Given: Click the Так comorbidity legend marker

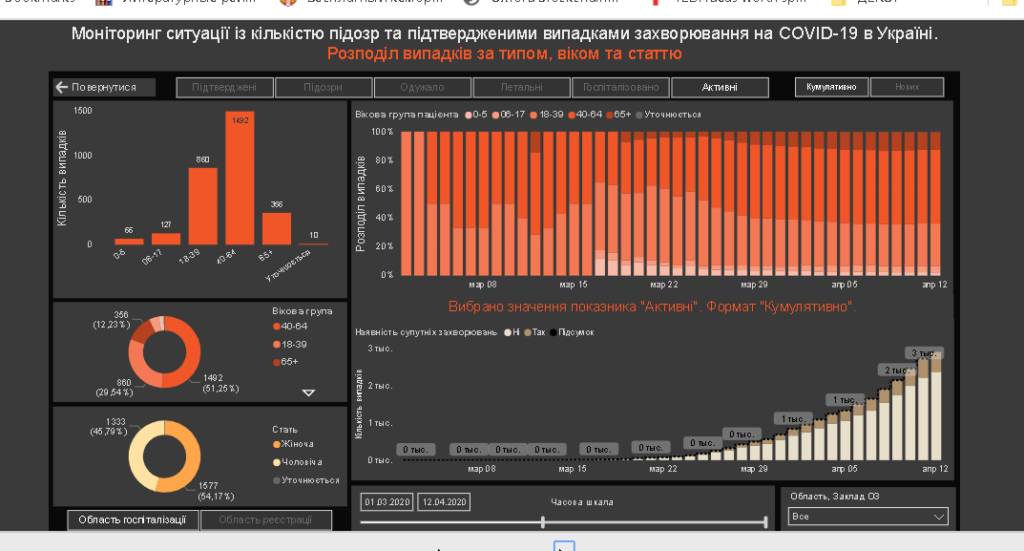Looking at the screenshot, I should [x=528, y=332].
